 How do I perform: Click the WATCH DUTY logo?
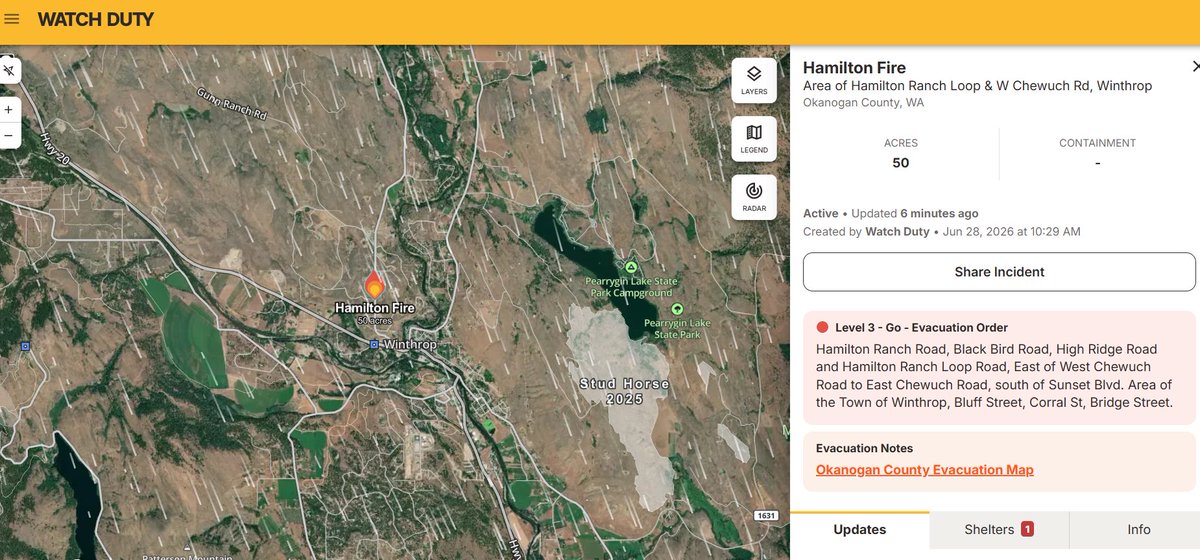pos(96,19)
